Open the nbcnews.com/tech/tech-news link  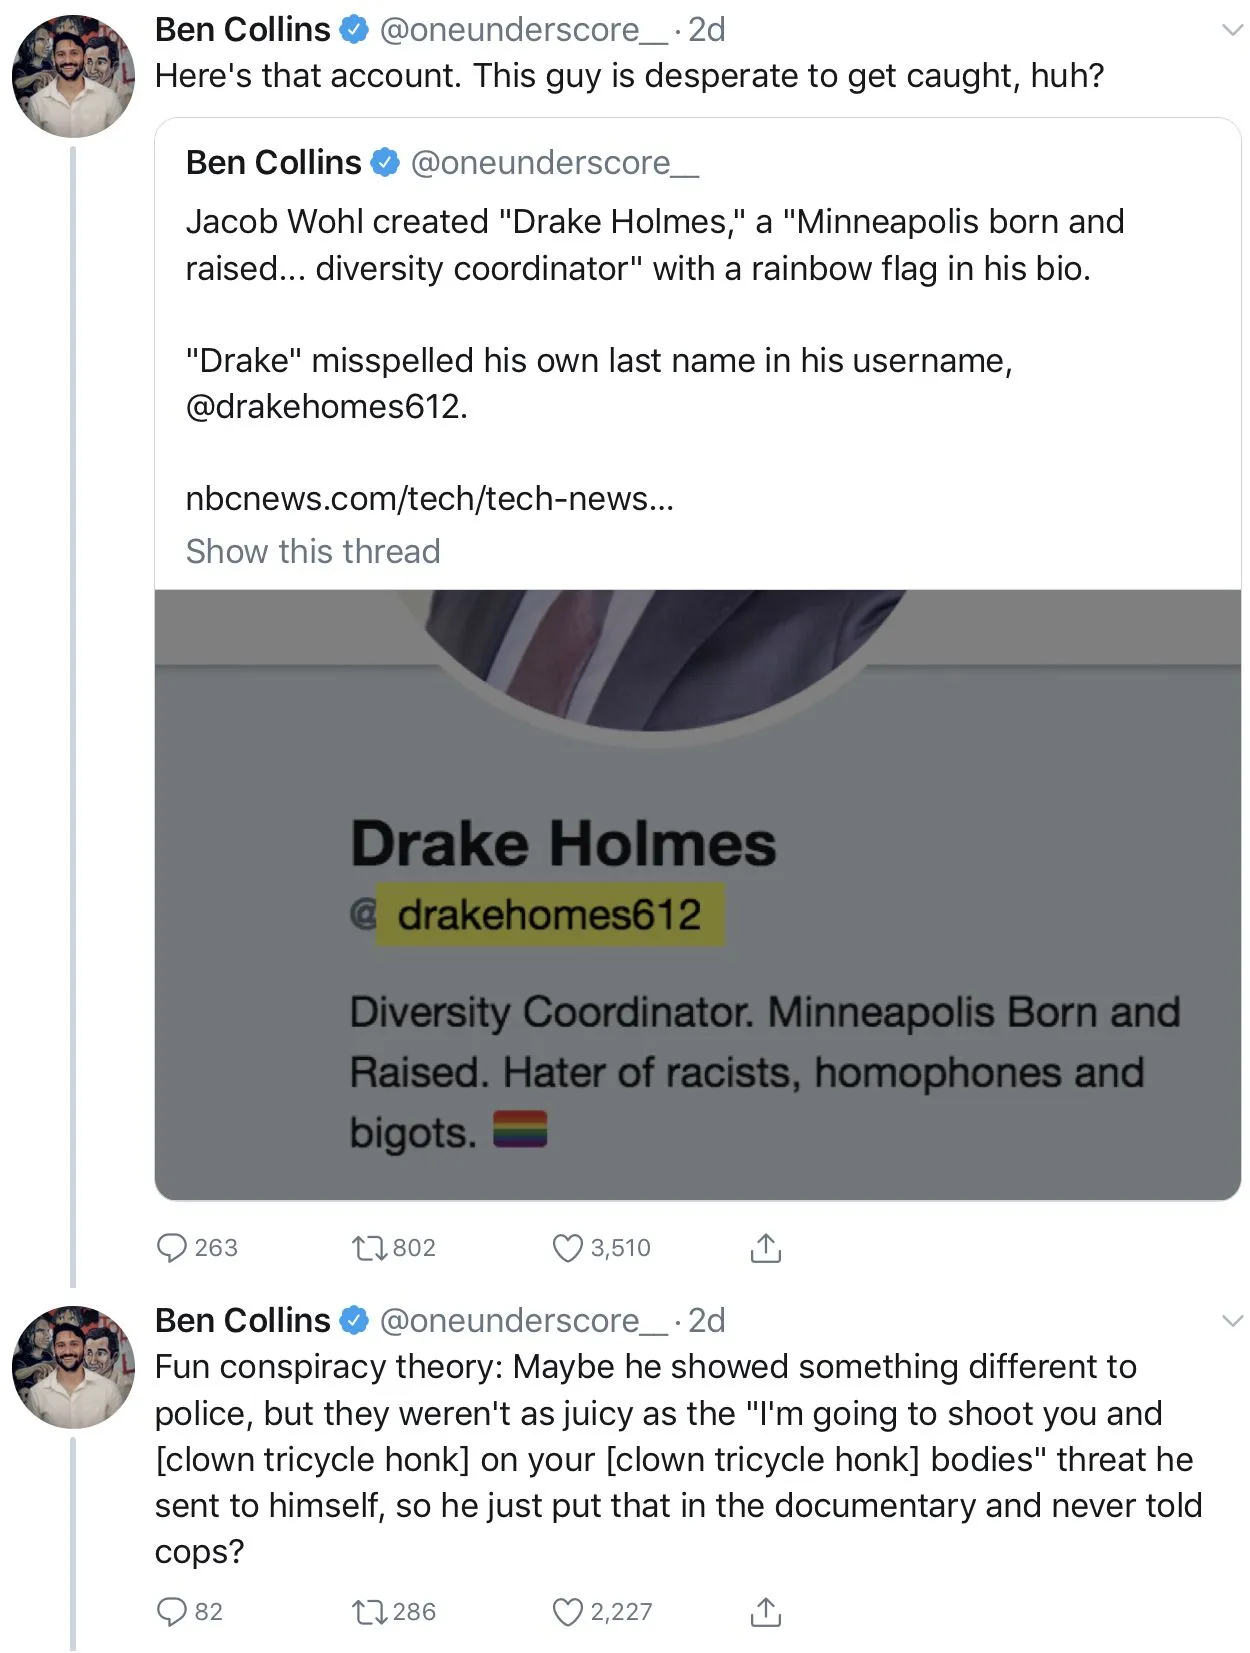click(x=429, y=498)
